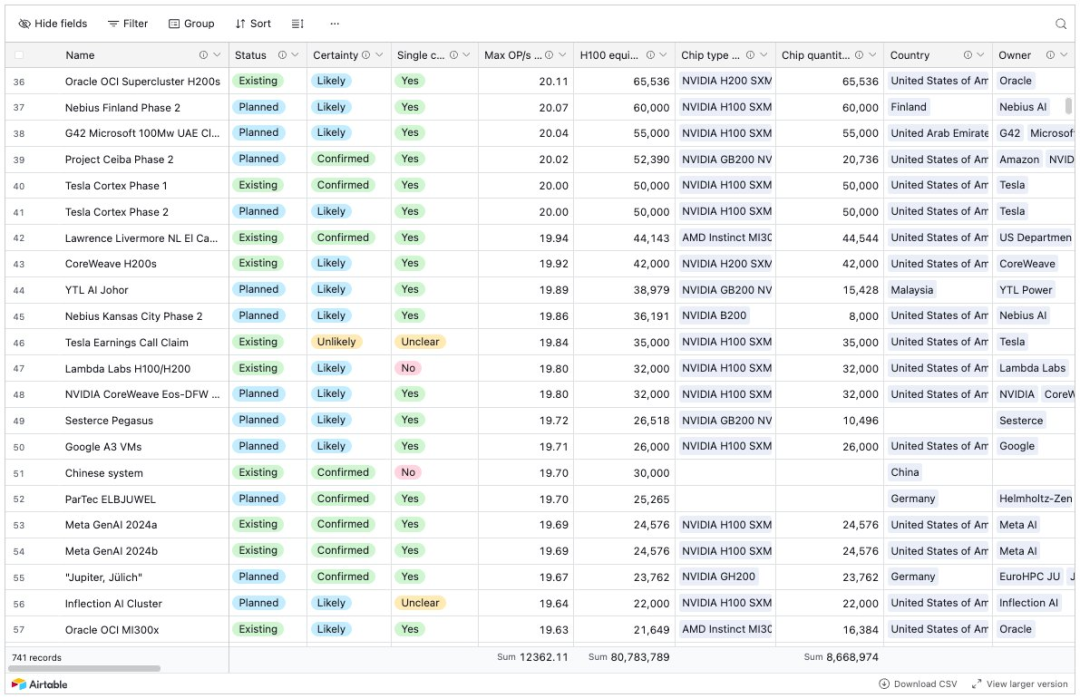
Task: Click info icon beside Status header
Action: [282, 55]
